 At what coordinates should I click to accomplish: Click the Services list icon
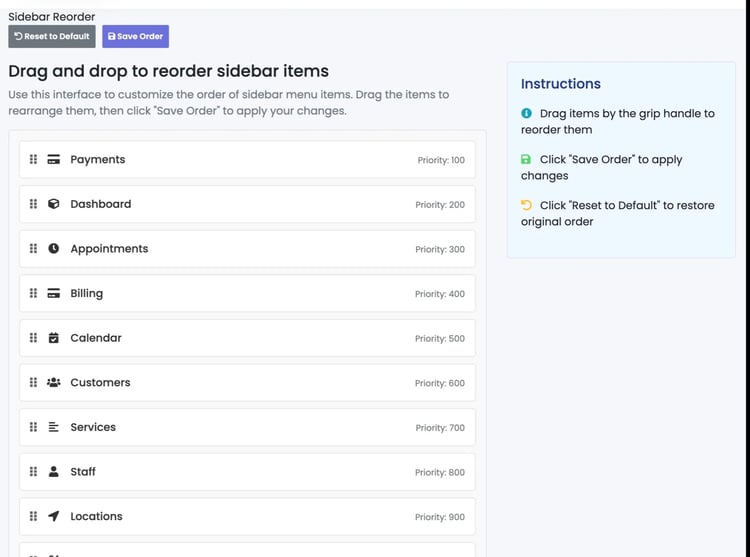point(54,427)
